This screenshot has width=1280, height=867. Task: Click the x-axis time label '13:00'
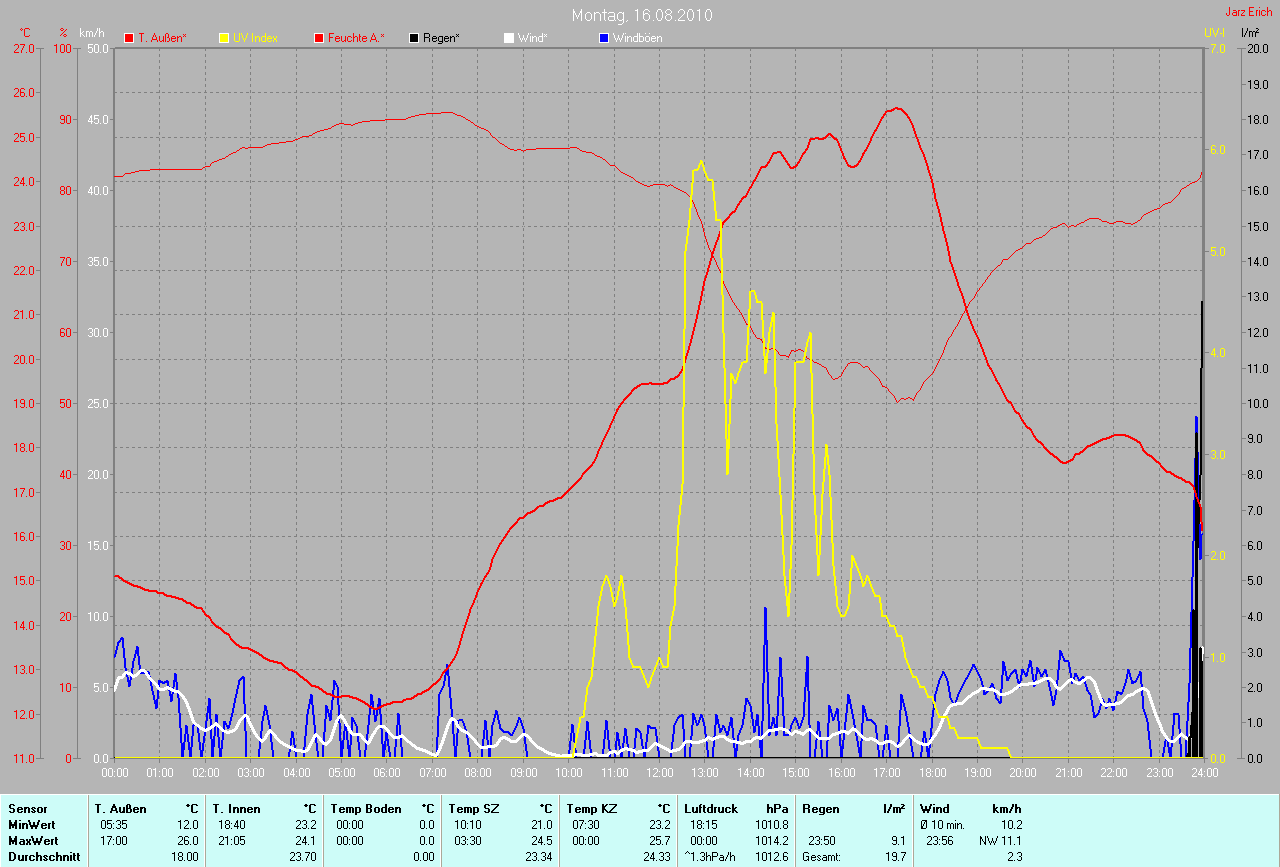coord(705,772)
